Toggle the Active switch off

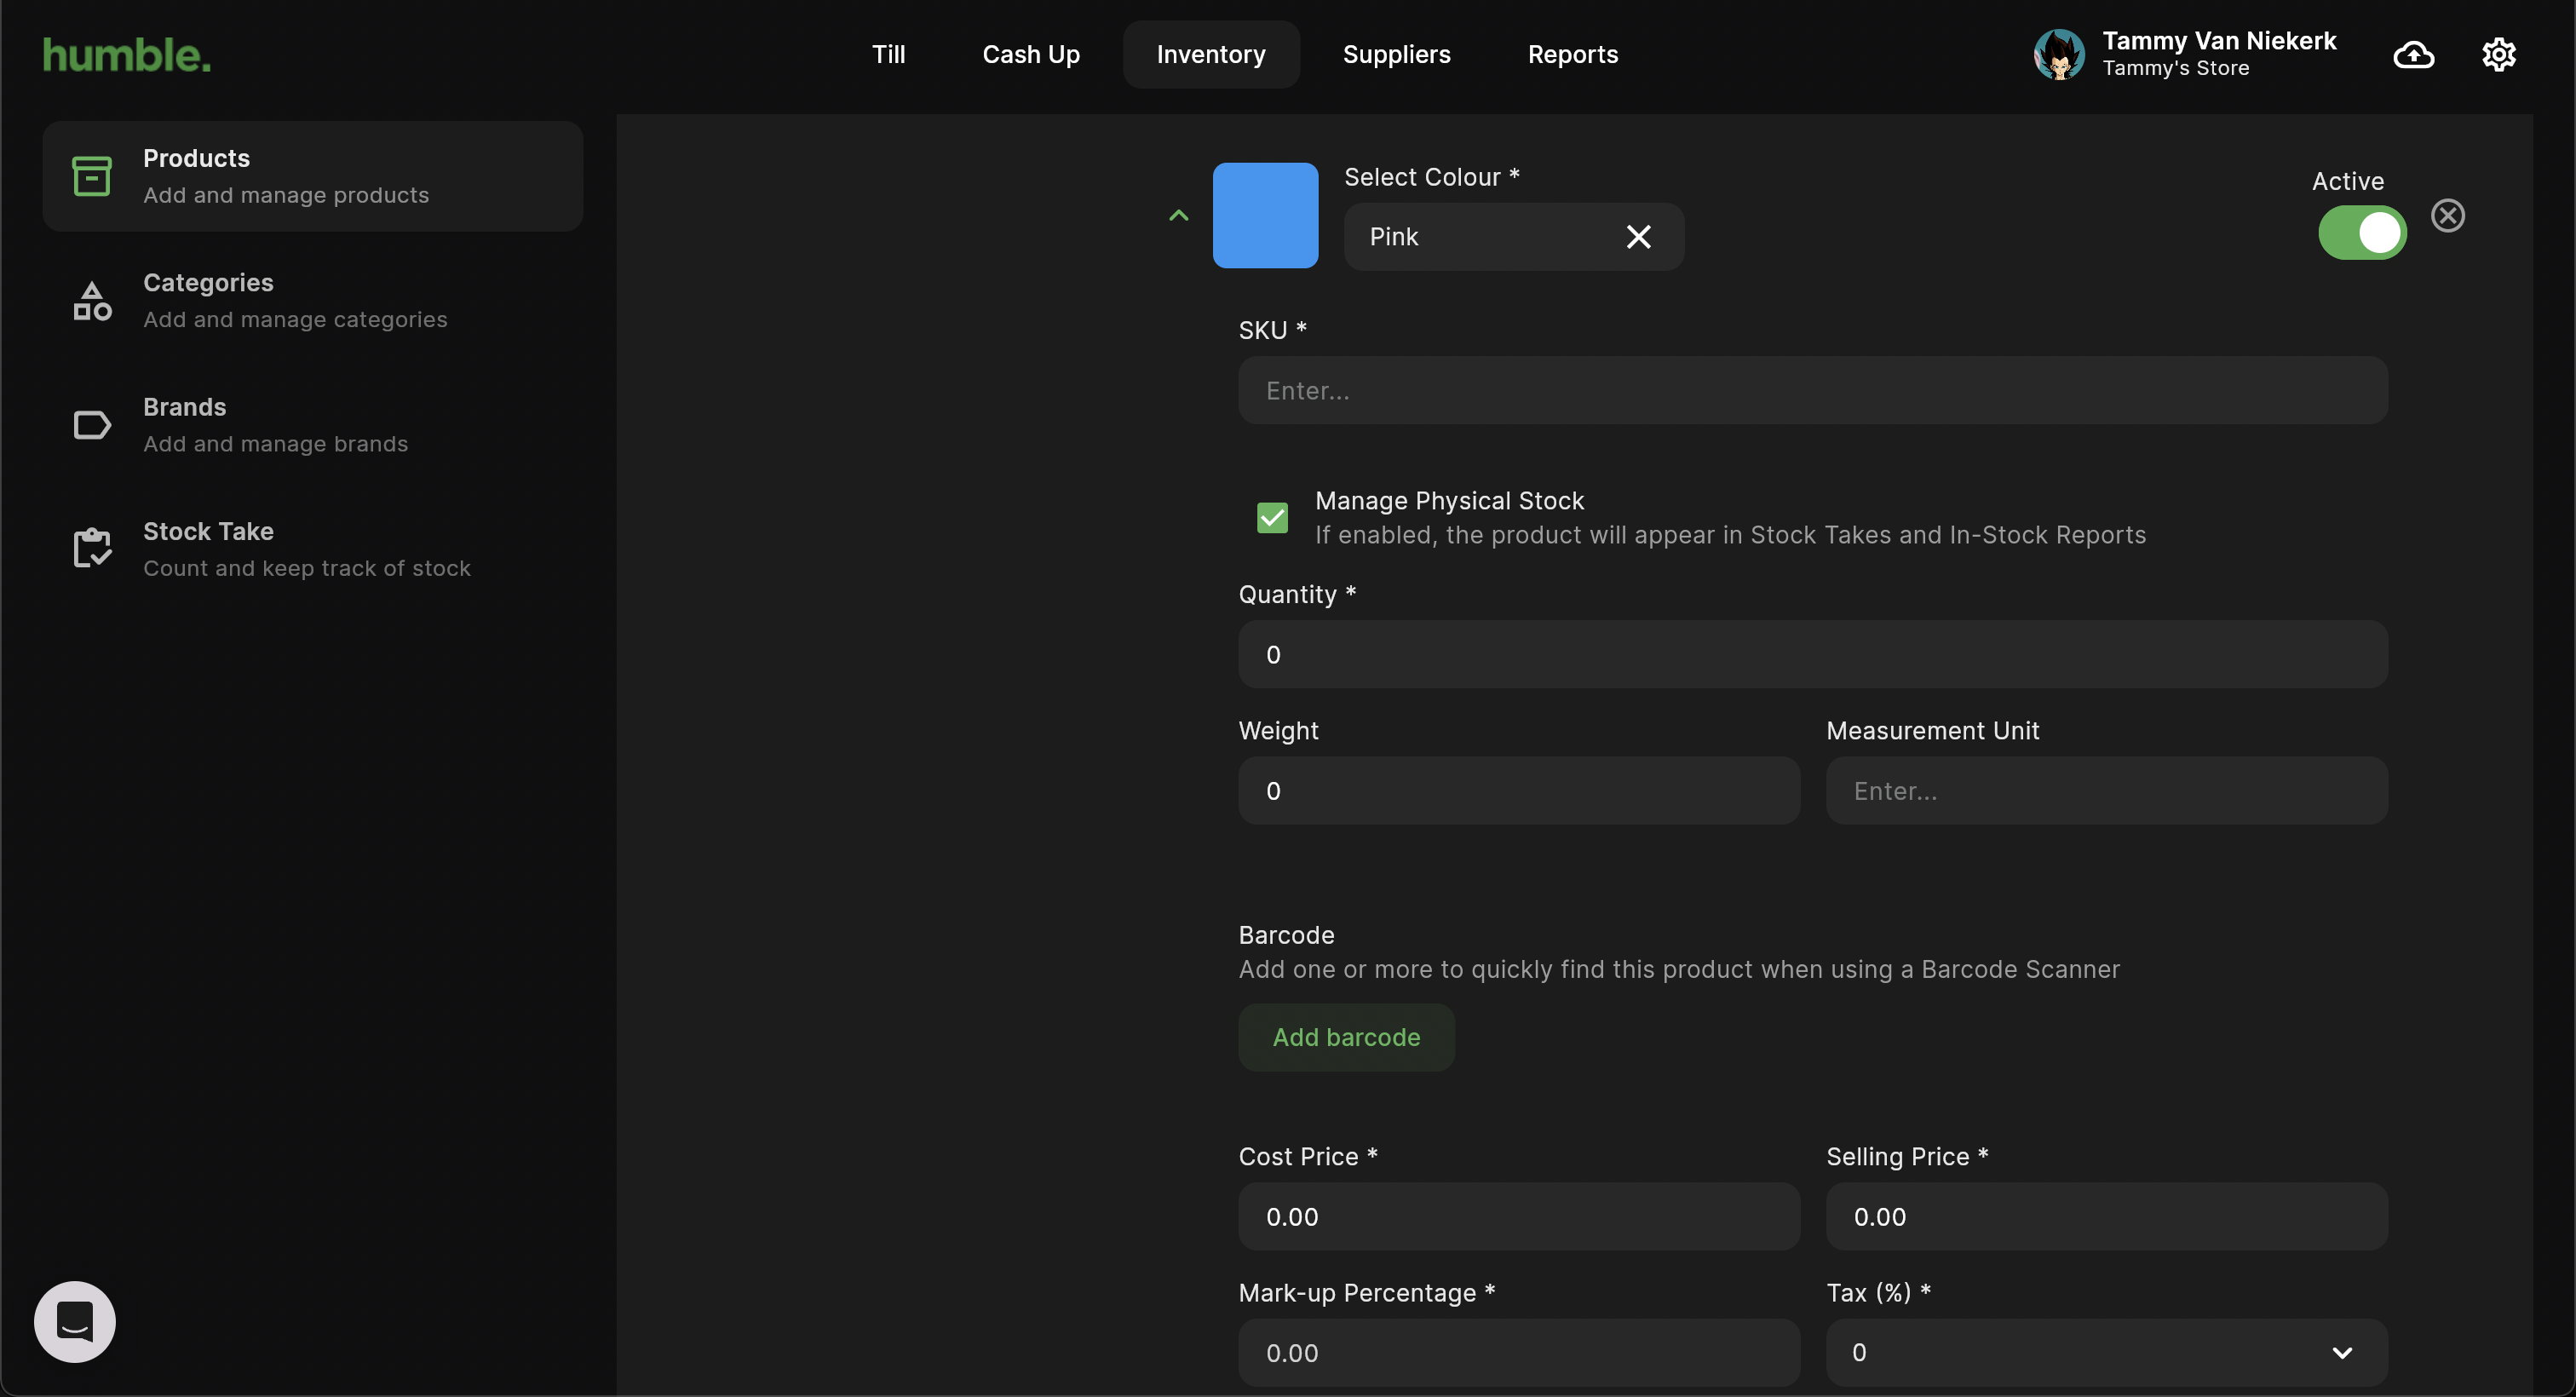tap(2362, 232)
